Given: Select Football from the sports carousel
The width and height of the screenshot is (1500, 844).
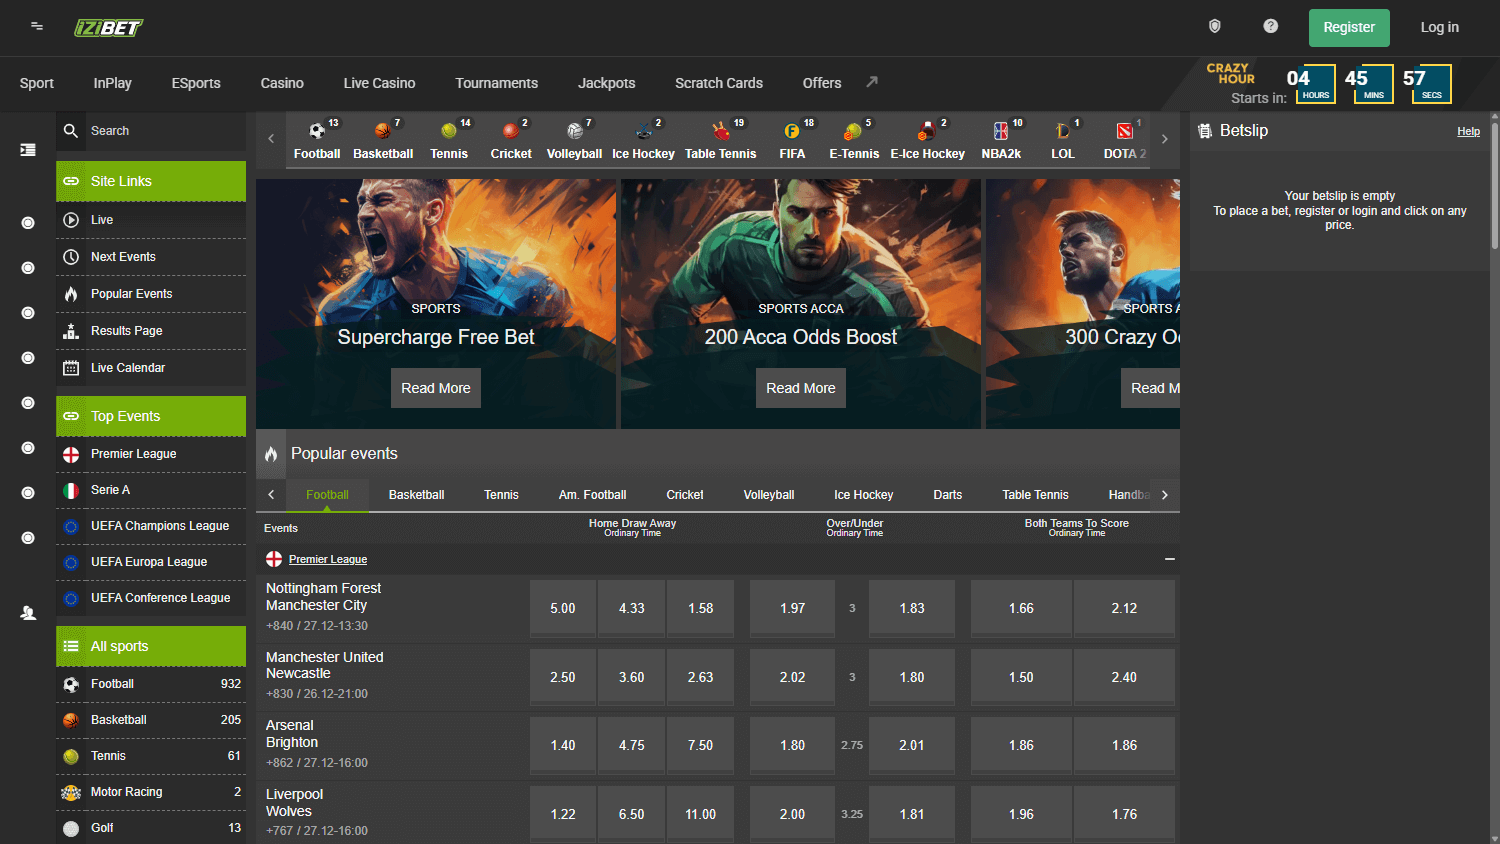Looking at the screenshot, I should [x=317, y=138].
